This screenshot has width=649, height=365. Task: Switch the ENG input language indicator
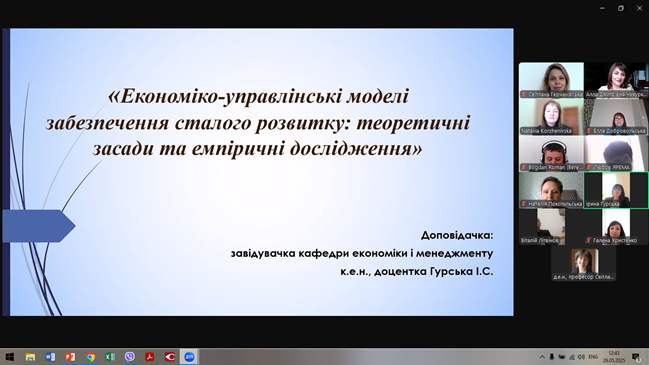coord(593,357)
